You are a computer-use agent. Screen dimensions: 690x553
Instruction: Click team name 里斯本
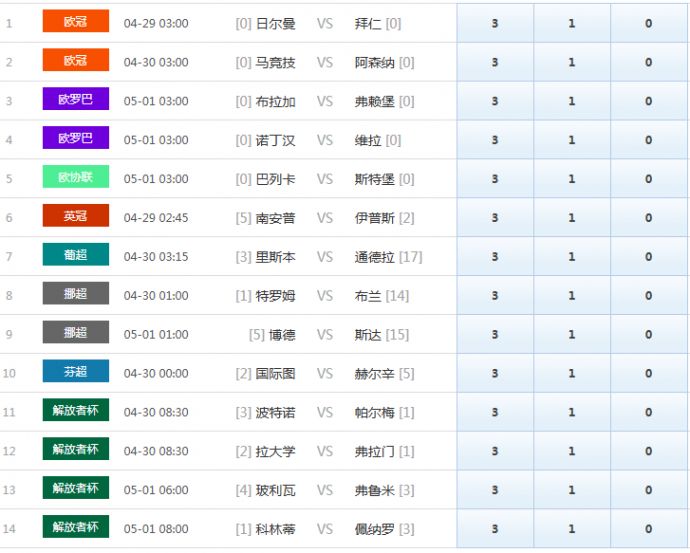[x=275, y=257]
